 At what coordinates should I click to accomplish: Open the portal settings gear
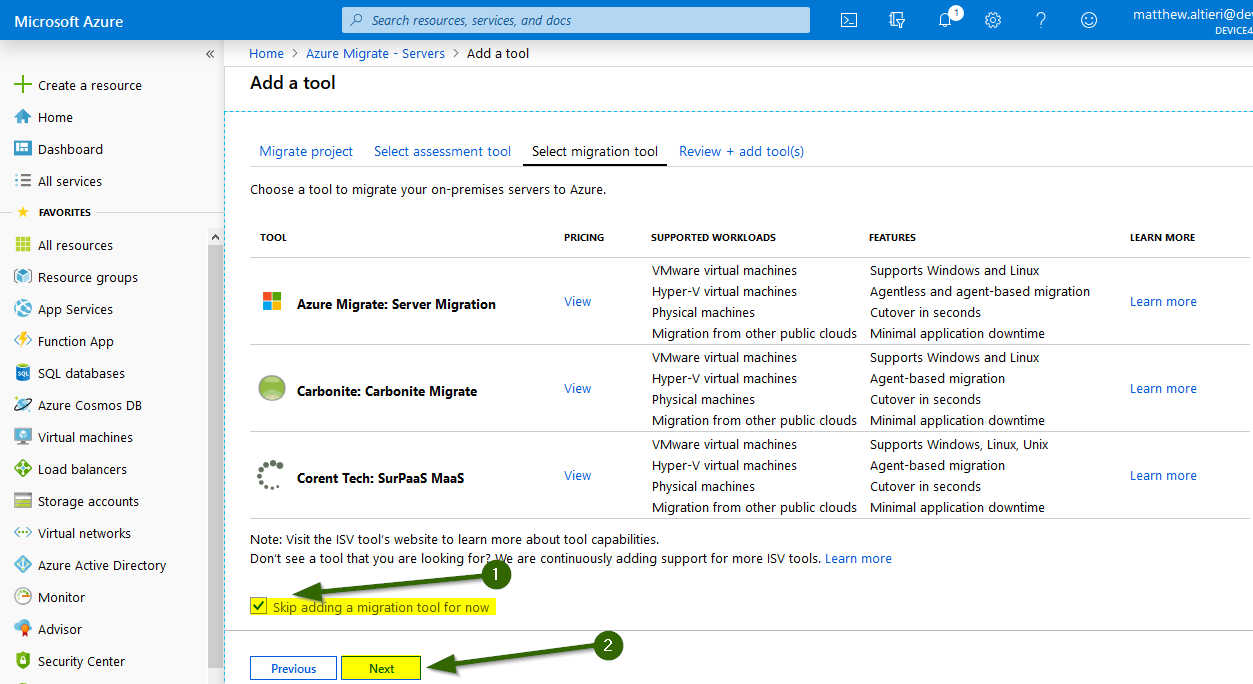coord(992,19)
